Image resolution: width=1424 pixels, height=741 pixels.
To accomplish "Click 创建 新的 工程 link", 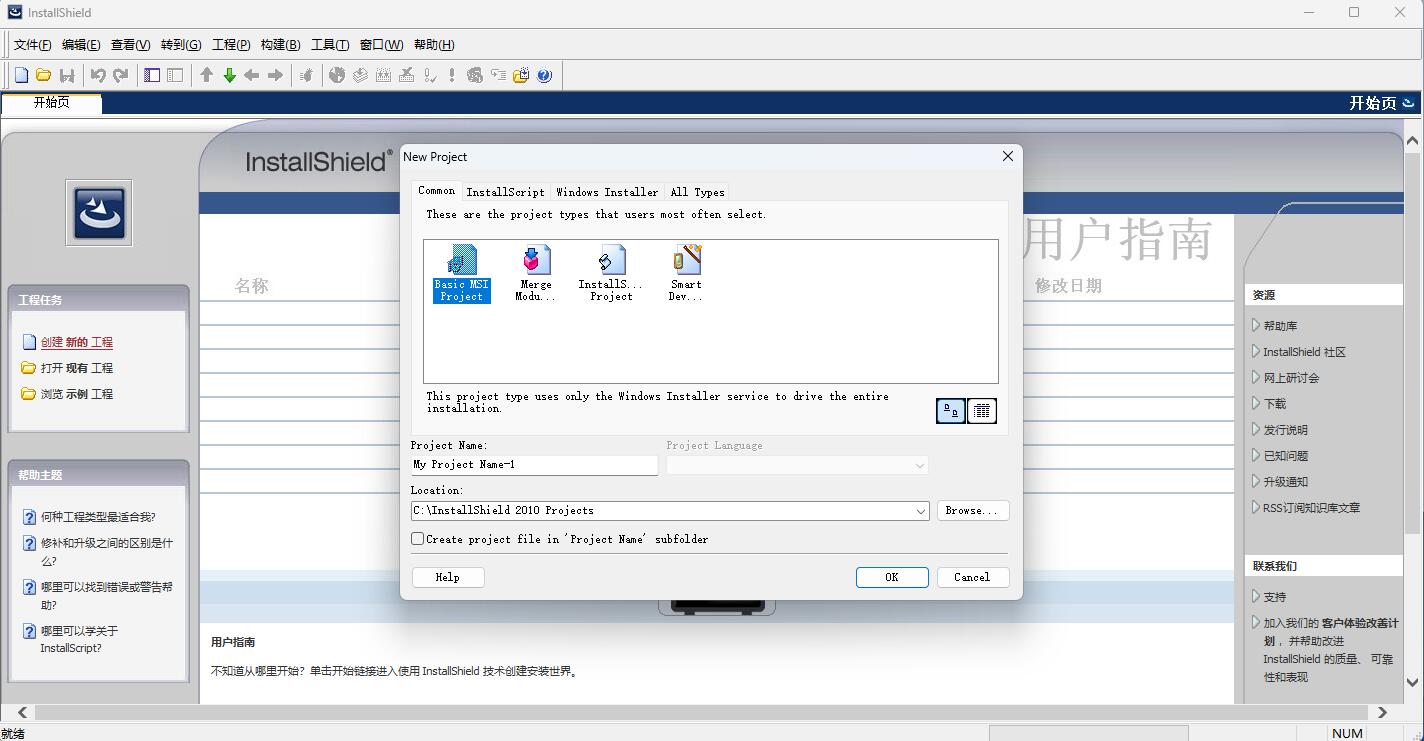I will click(77, 342).
